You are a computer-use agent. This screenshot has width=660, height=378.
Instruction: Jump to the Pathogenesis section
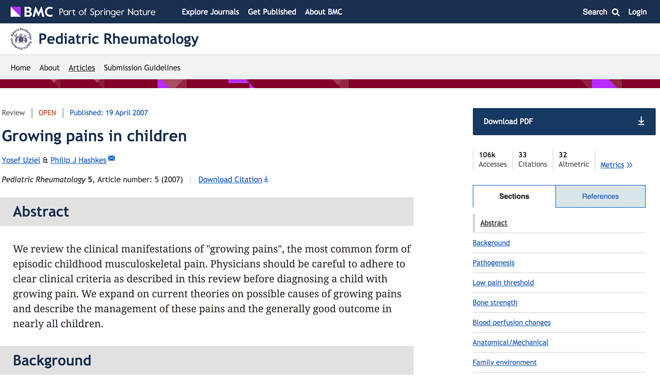[x=493, y=263]
